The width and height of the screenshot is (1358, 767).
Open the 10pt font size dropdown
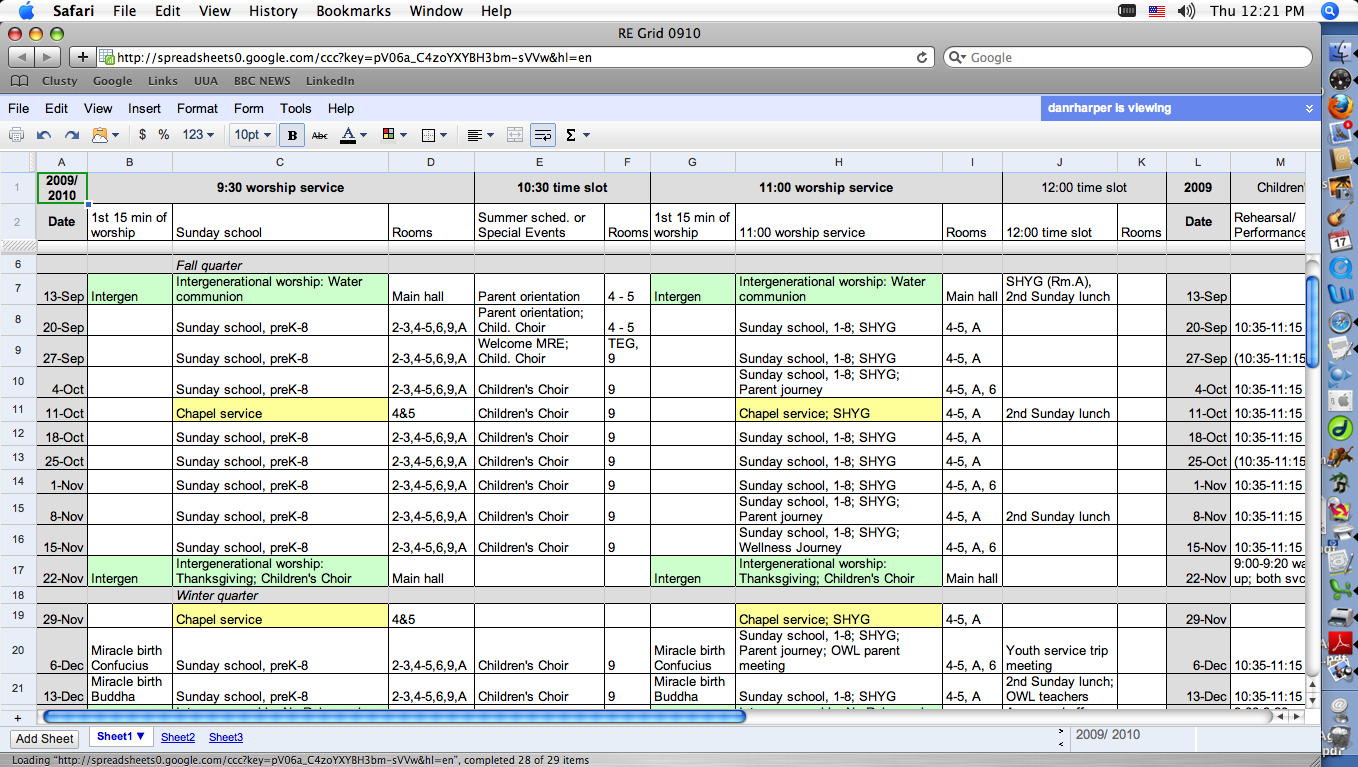pos(251,135)
